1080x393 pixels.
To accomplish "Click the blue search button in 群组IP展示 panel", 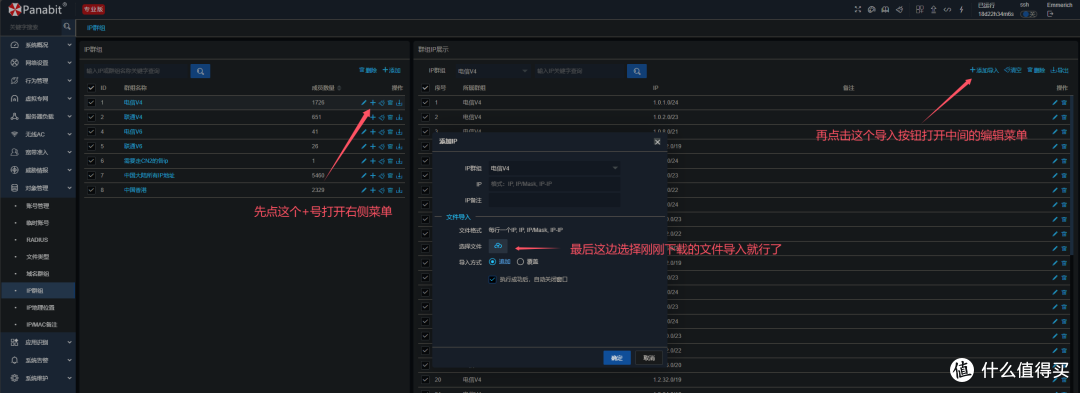I will pos(636,71).
